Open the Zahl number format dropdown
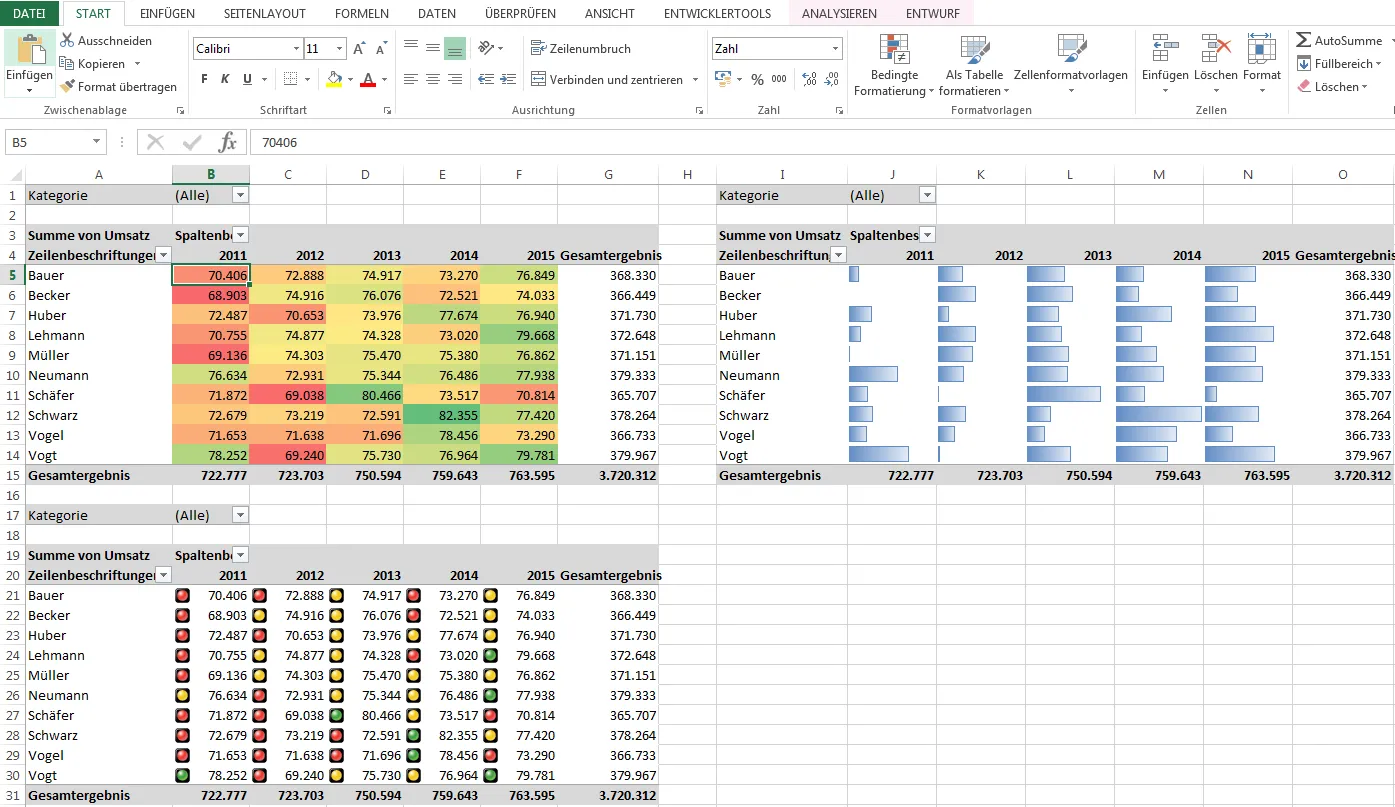This screenshot has height=807, width=1395. 836,47
